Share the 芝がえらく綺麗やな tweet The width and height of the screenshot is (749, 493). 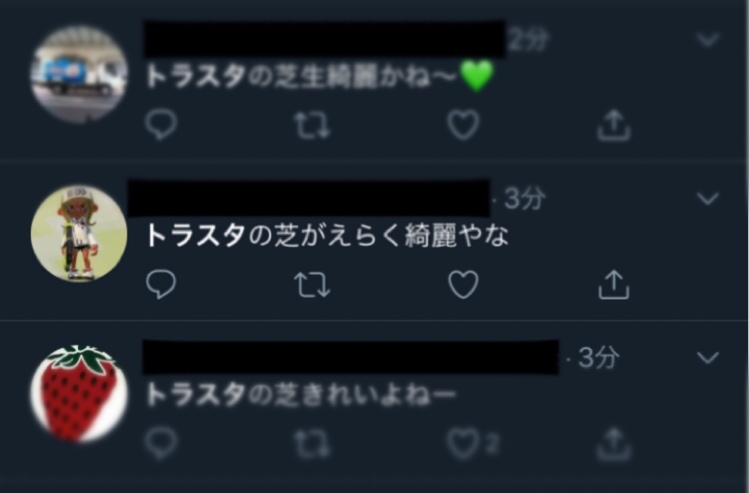(x=614, y=285)
